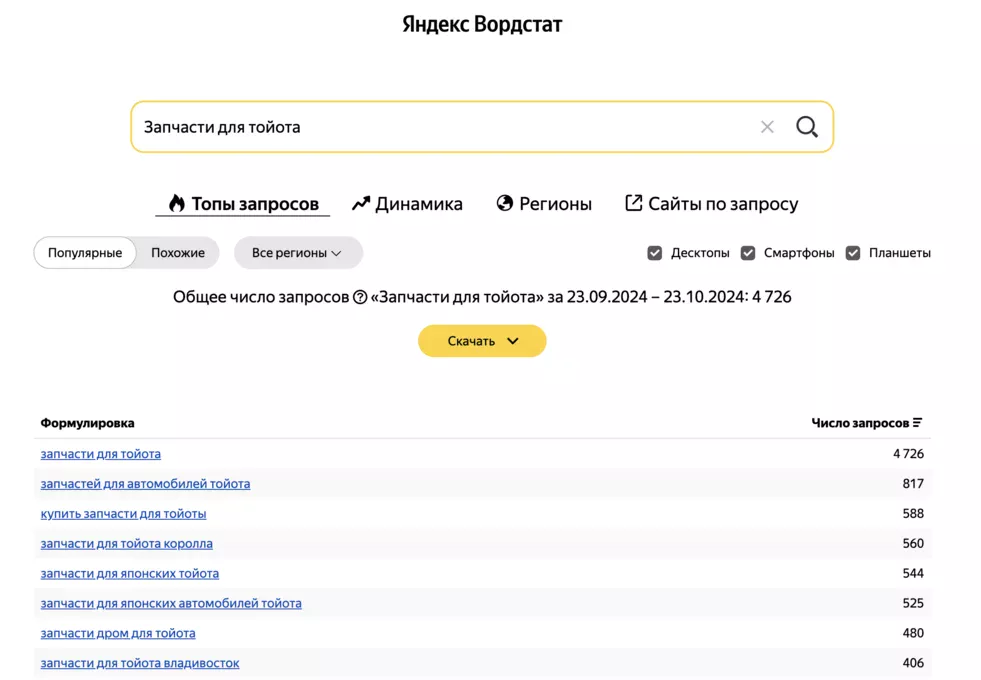Image resolution: width=981 pixels, height=680 pixels.
Task: Open the Топы запросов tab
Action: click(x=243, y=203)
